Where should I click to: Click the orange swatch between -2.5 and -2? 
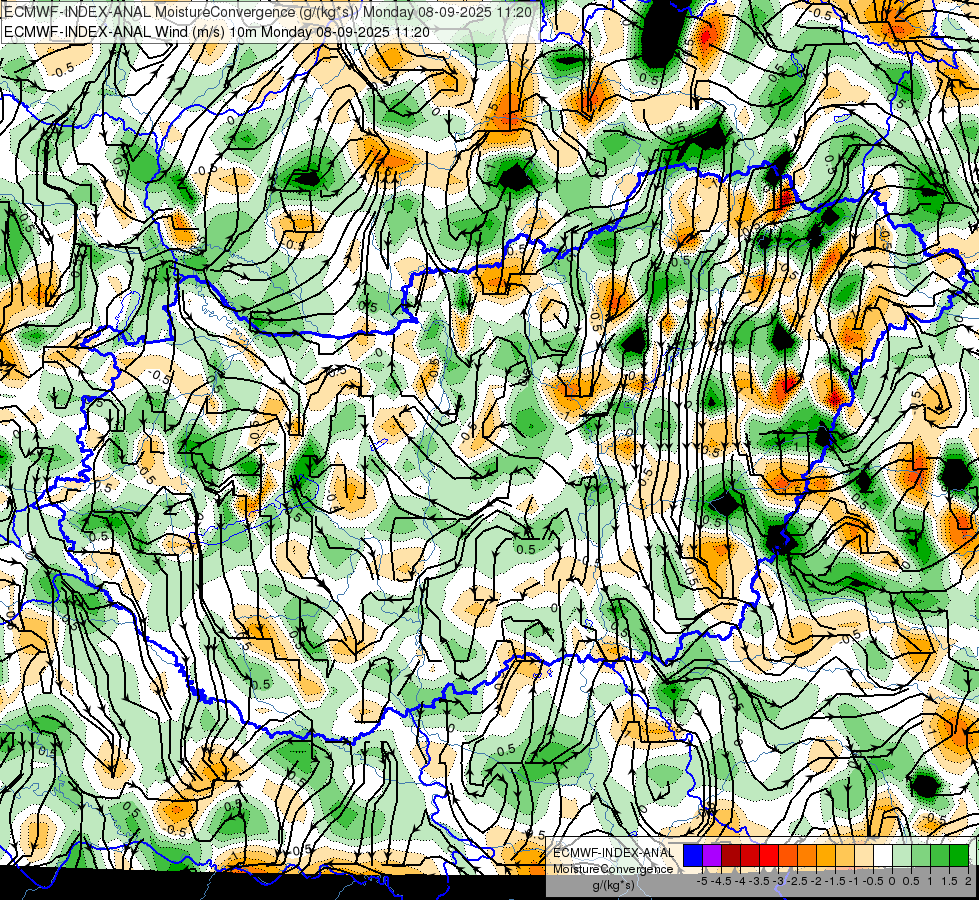[x=807, y=856]
